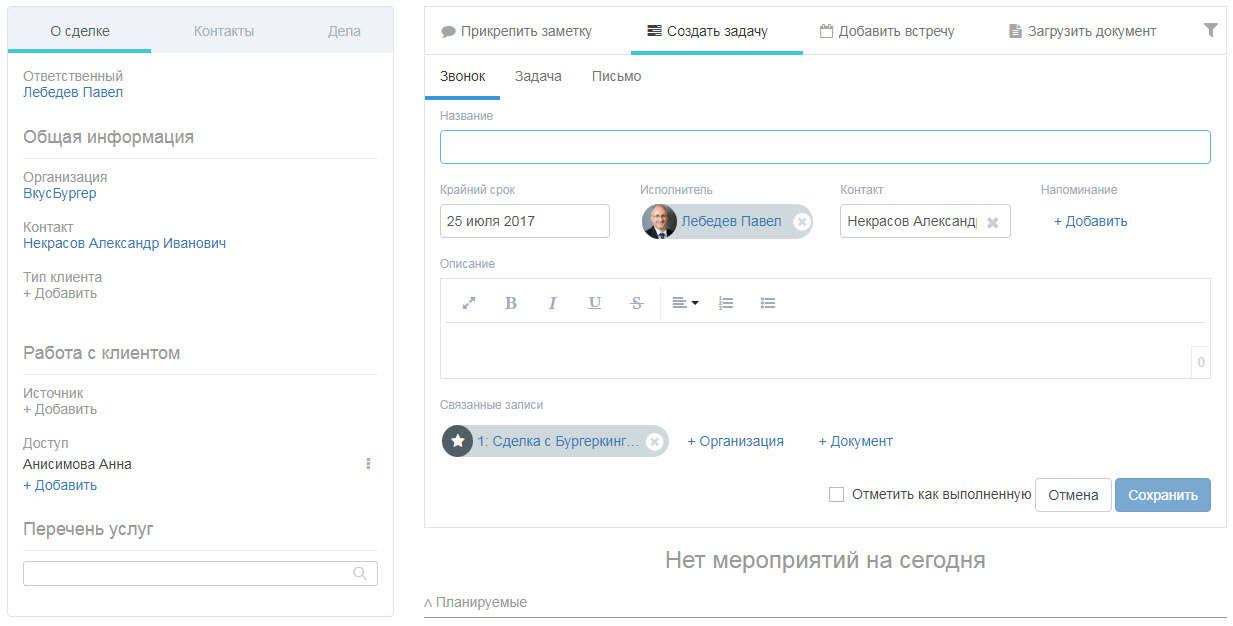The height and width of the screenshot is (626, 1233).
Task: Select the Письмо task type tab
Action: point(616,76)
